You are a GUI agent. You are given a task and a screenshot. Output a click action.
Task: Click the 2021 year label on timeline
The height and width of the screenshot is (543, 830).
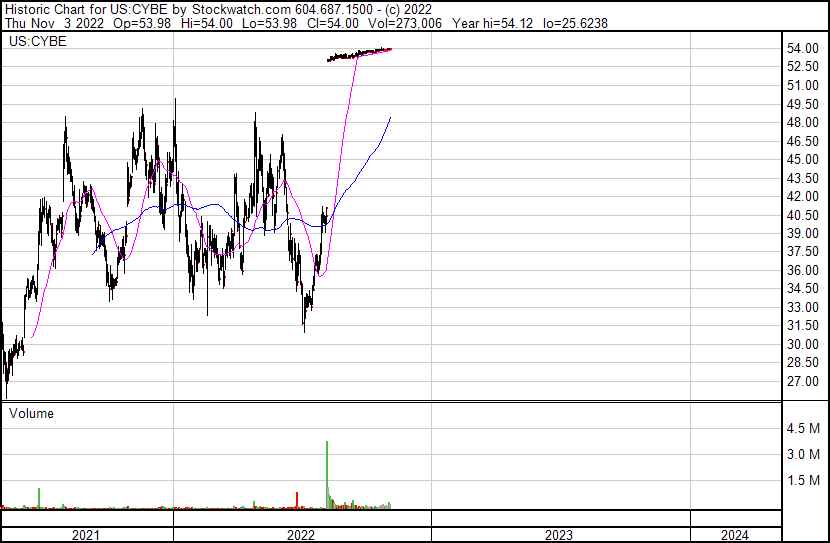87,535
